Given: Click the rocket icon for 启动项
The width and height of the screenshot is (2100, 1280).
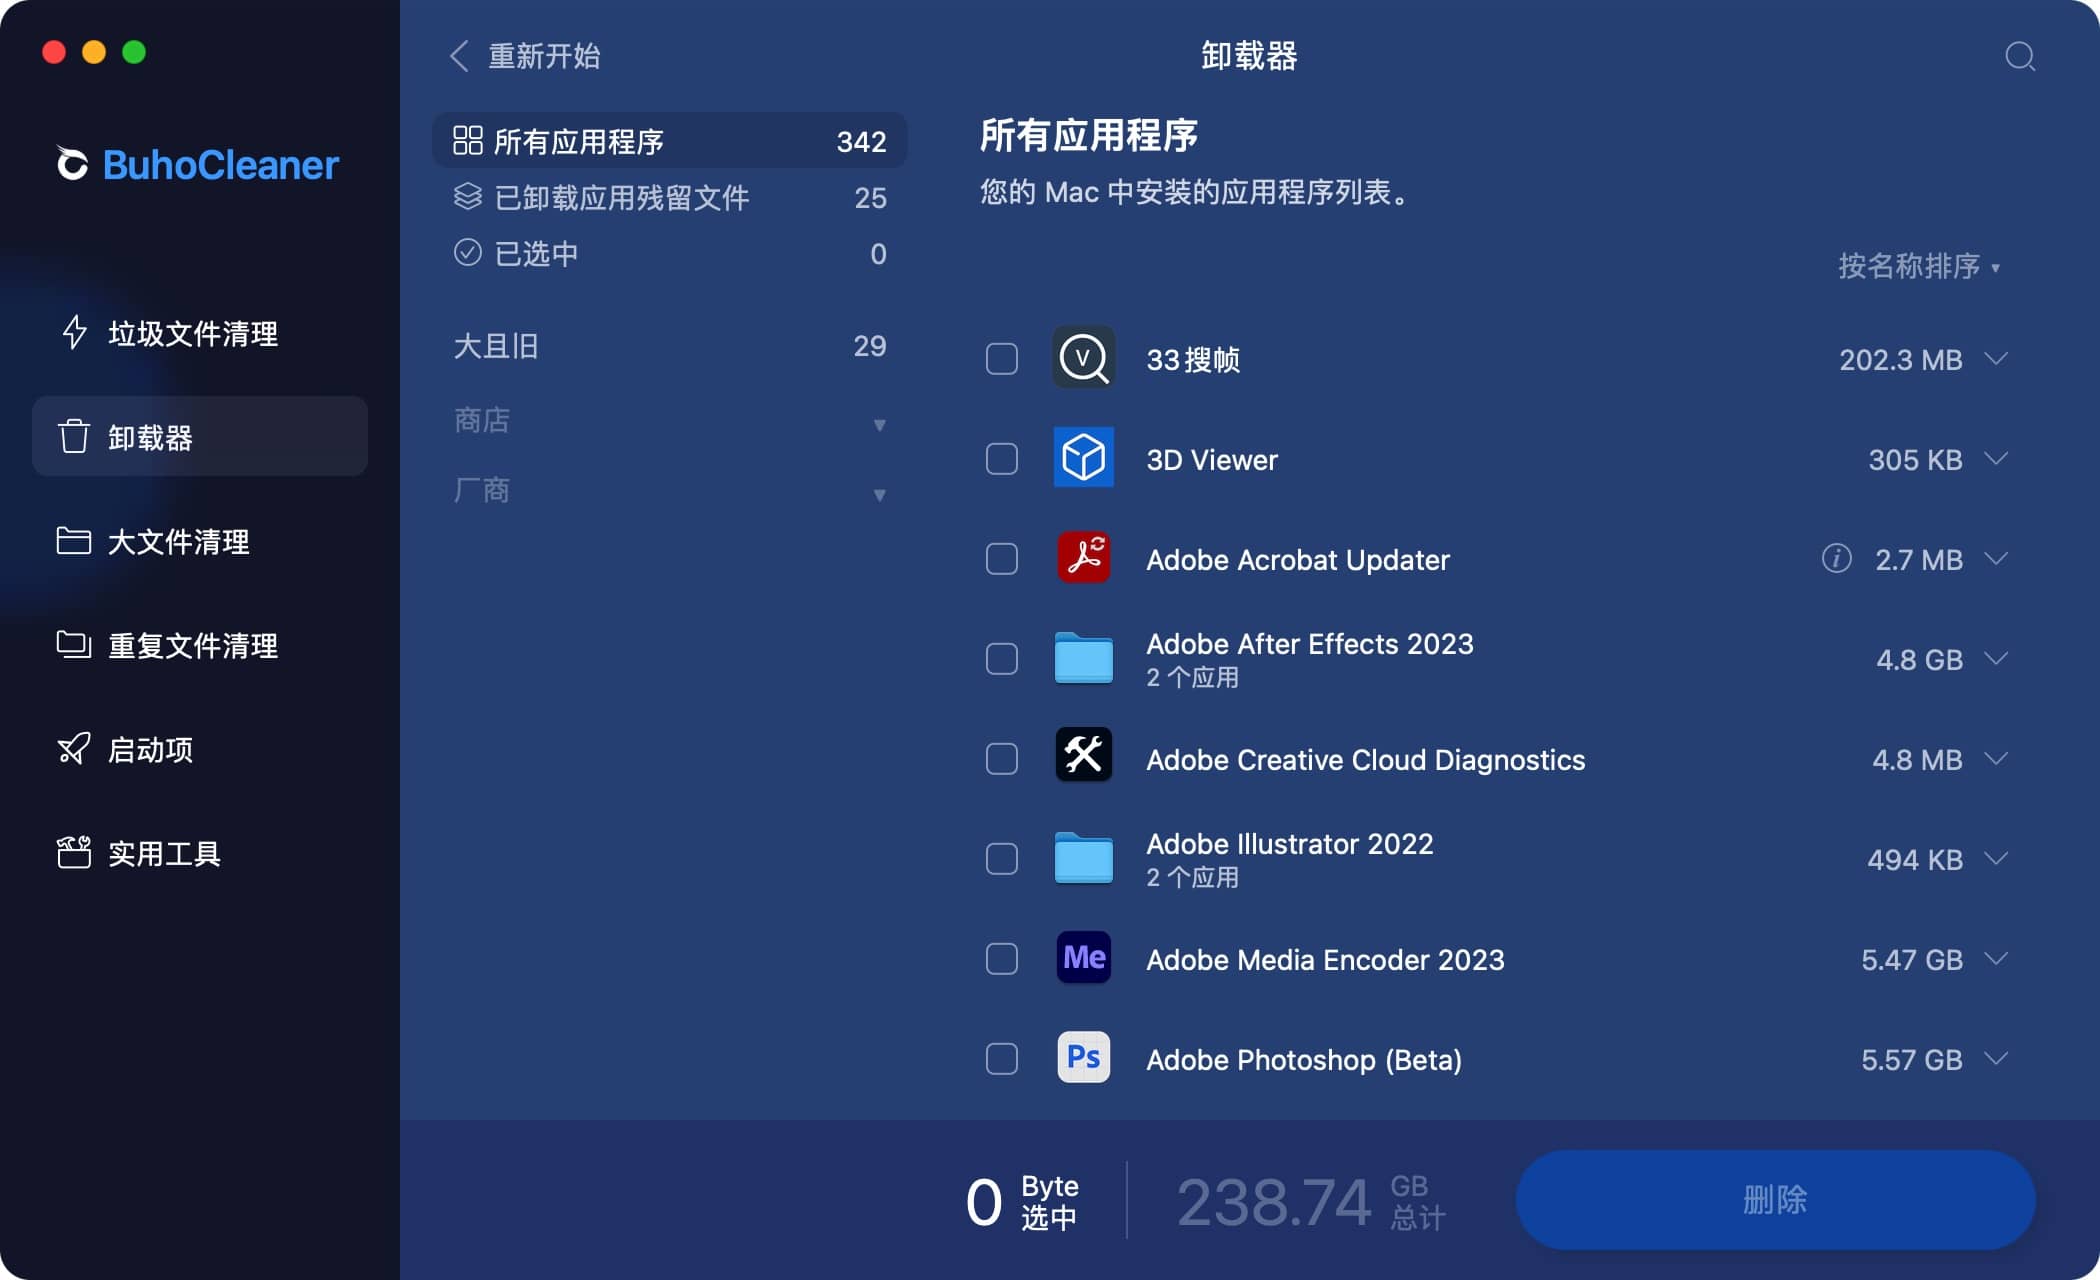Looking at the screenshot, I should 74,749.
